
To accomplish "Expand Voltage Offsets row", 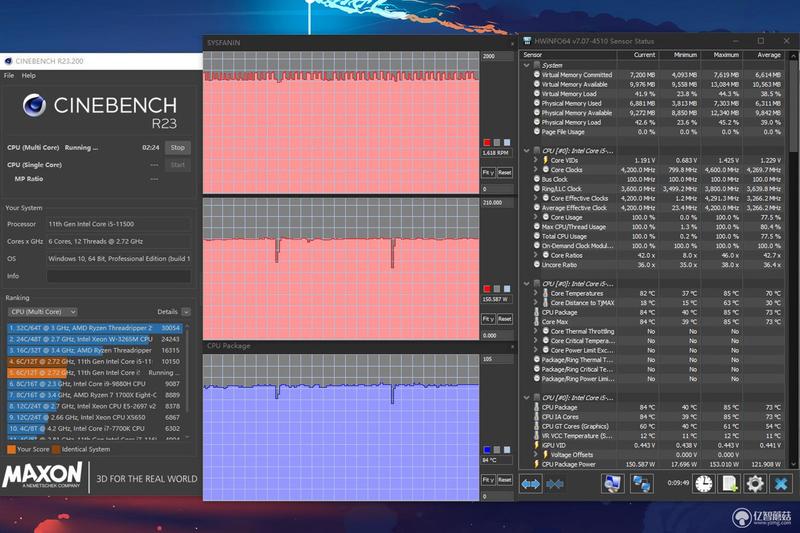I will pos(536,455).
